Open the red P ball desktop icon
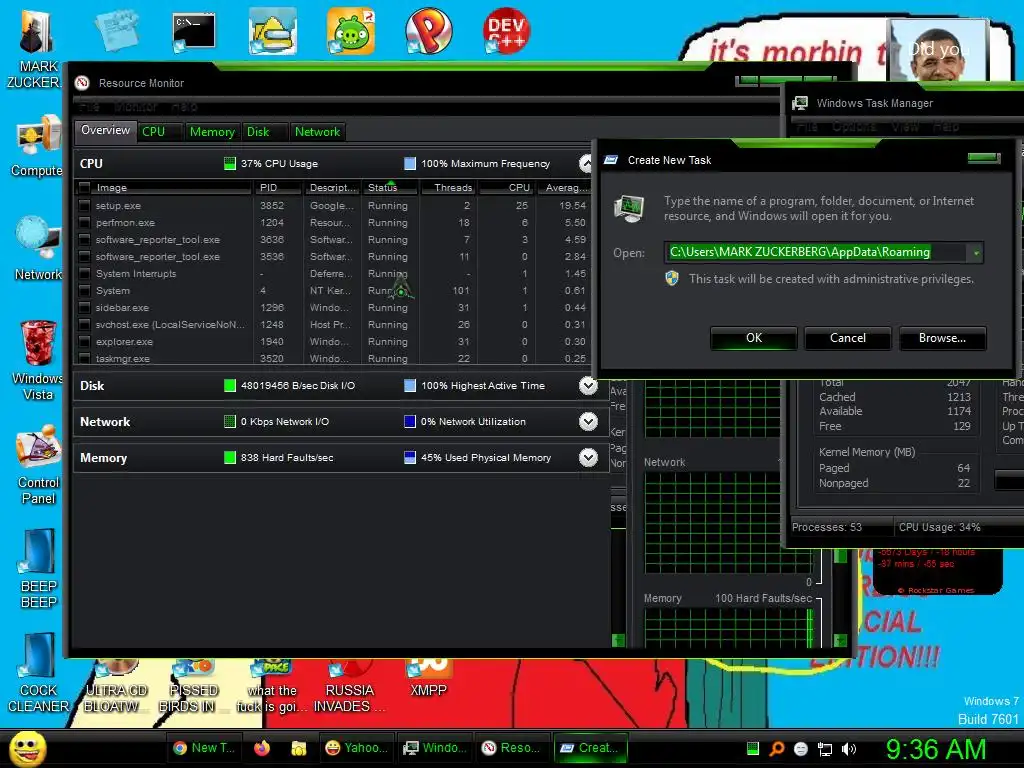Screen dimensions: 1024x768 click(428, 31)
